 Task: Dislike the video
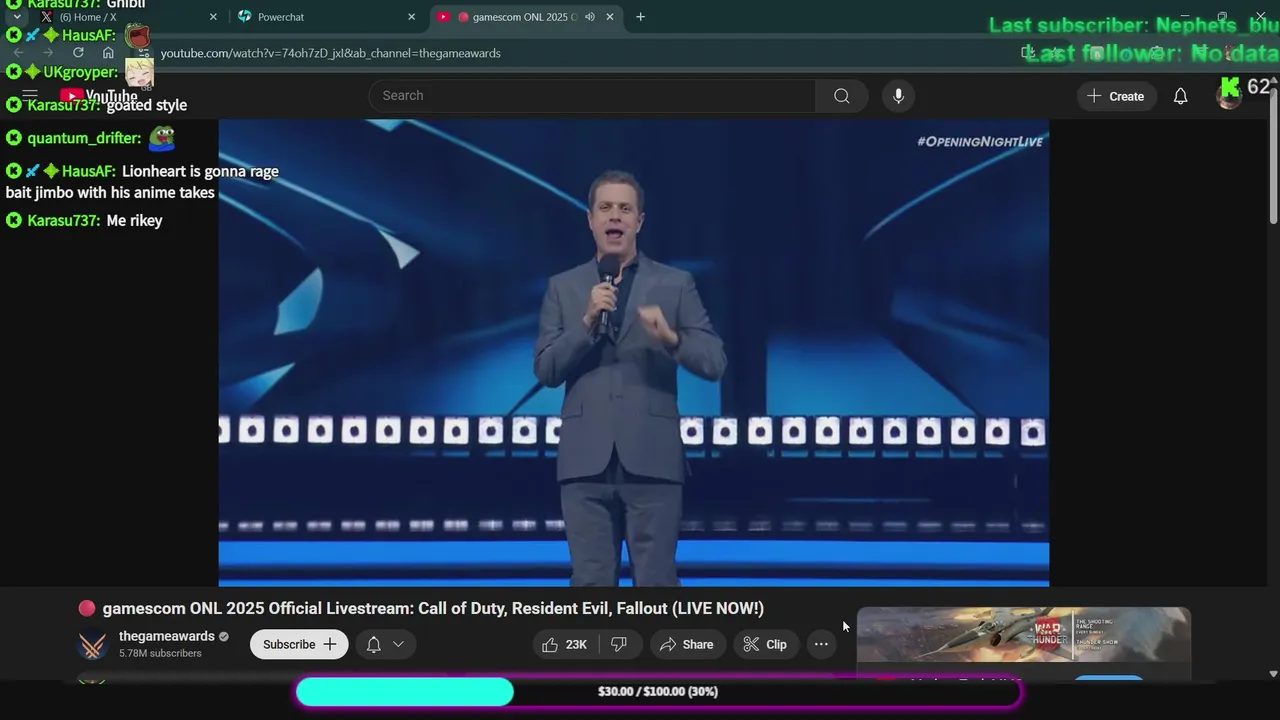click(x=620, y=644)
